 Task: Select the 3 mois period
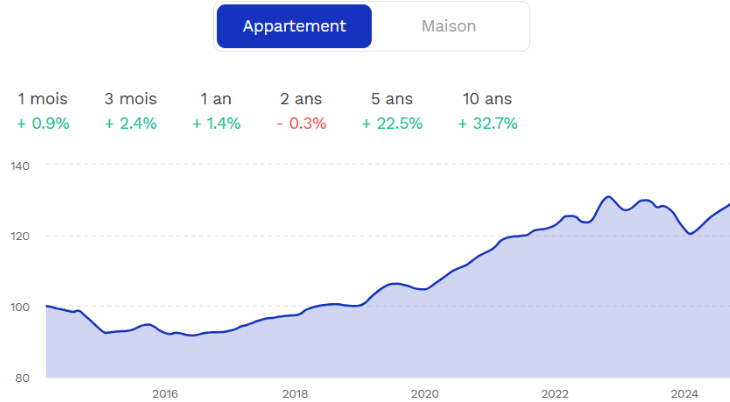click(x=130, y=99)
